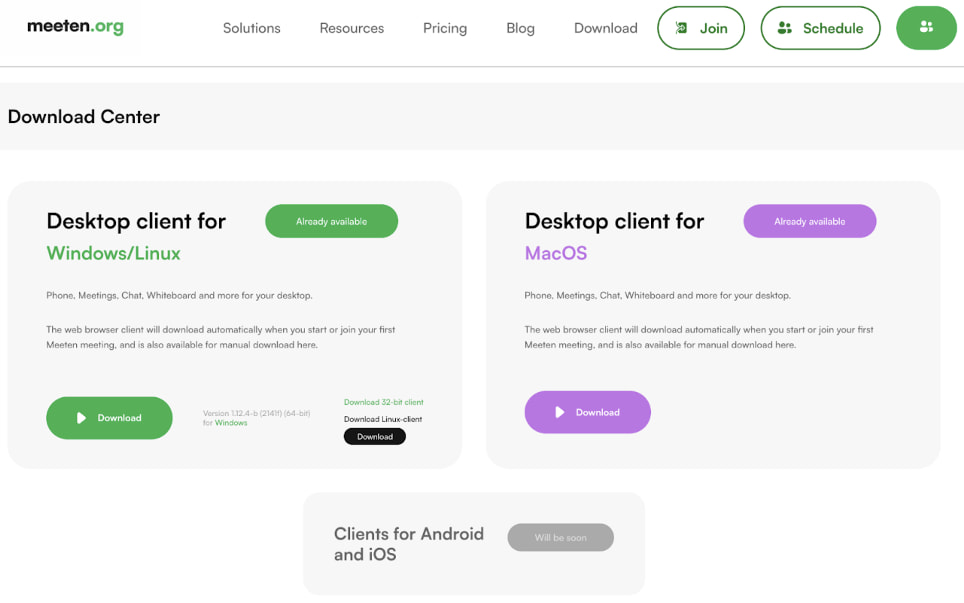The height and width of the screenshot is (603, 964).
Task: Click the 'Phone, Meetings, Chat' line in the MacOS card
Action: tap(657, 296)
